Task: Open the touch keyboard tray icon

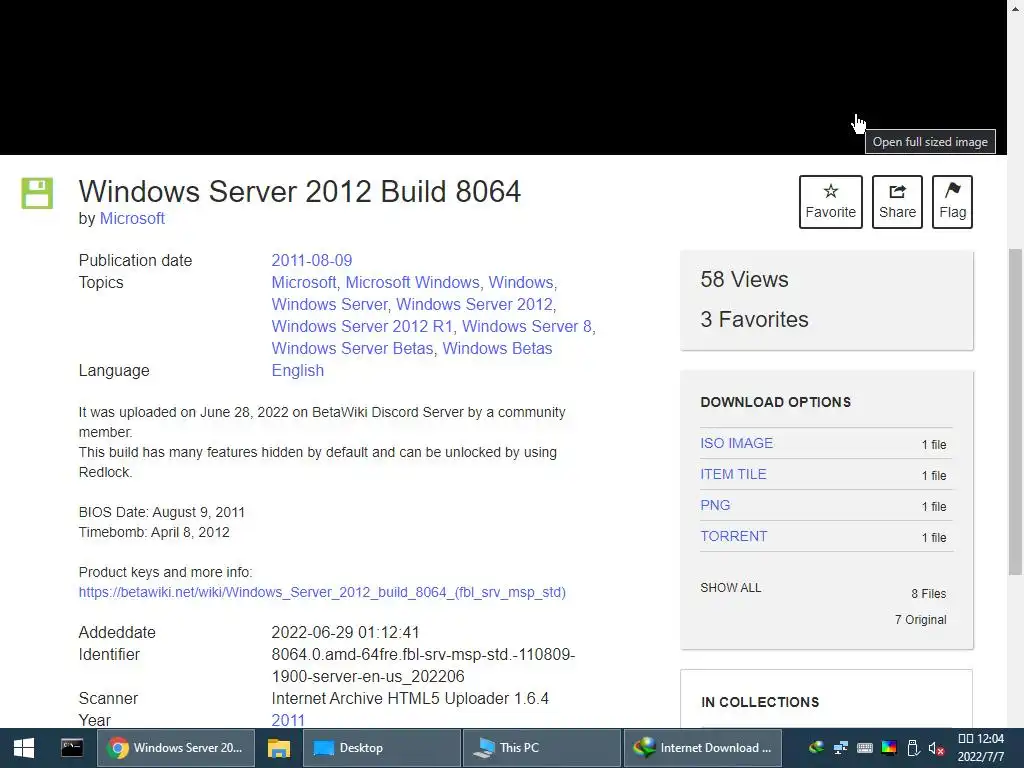Action: pyautogui.click(x=865, y=748)
